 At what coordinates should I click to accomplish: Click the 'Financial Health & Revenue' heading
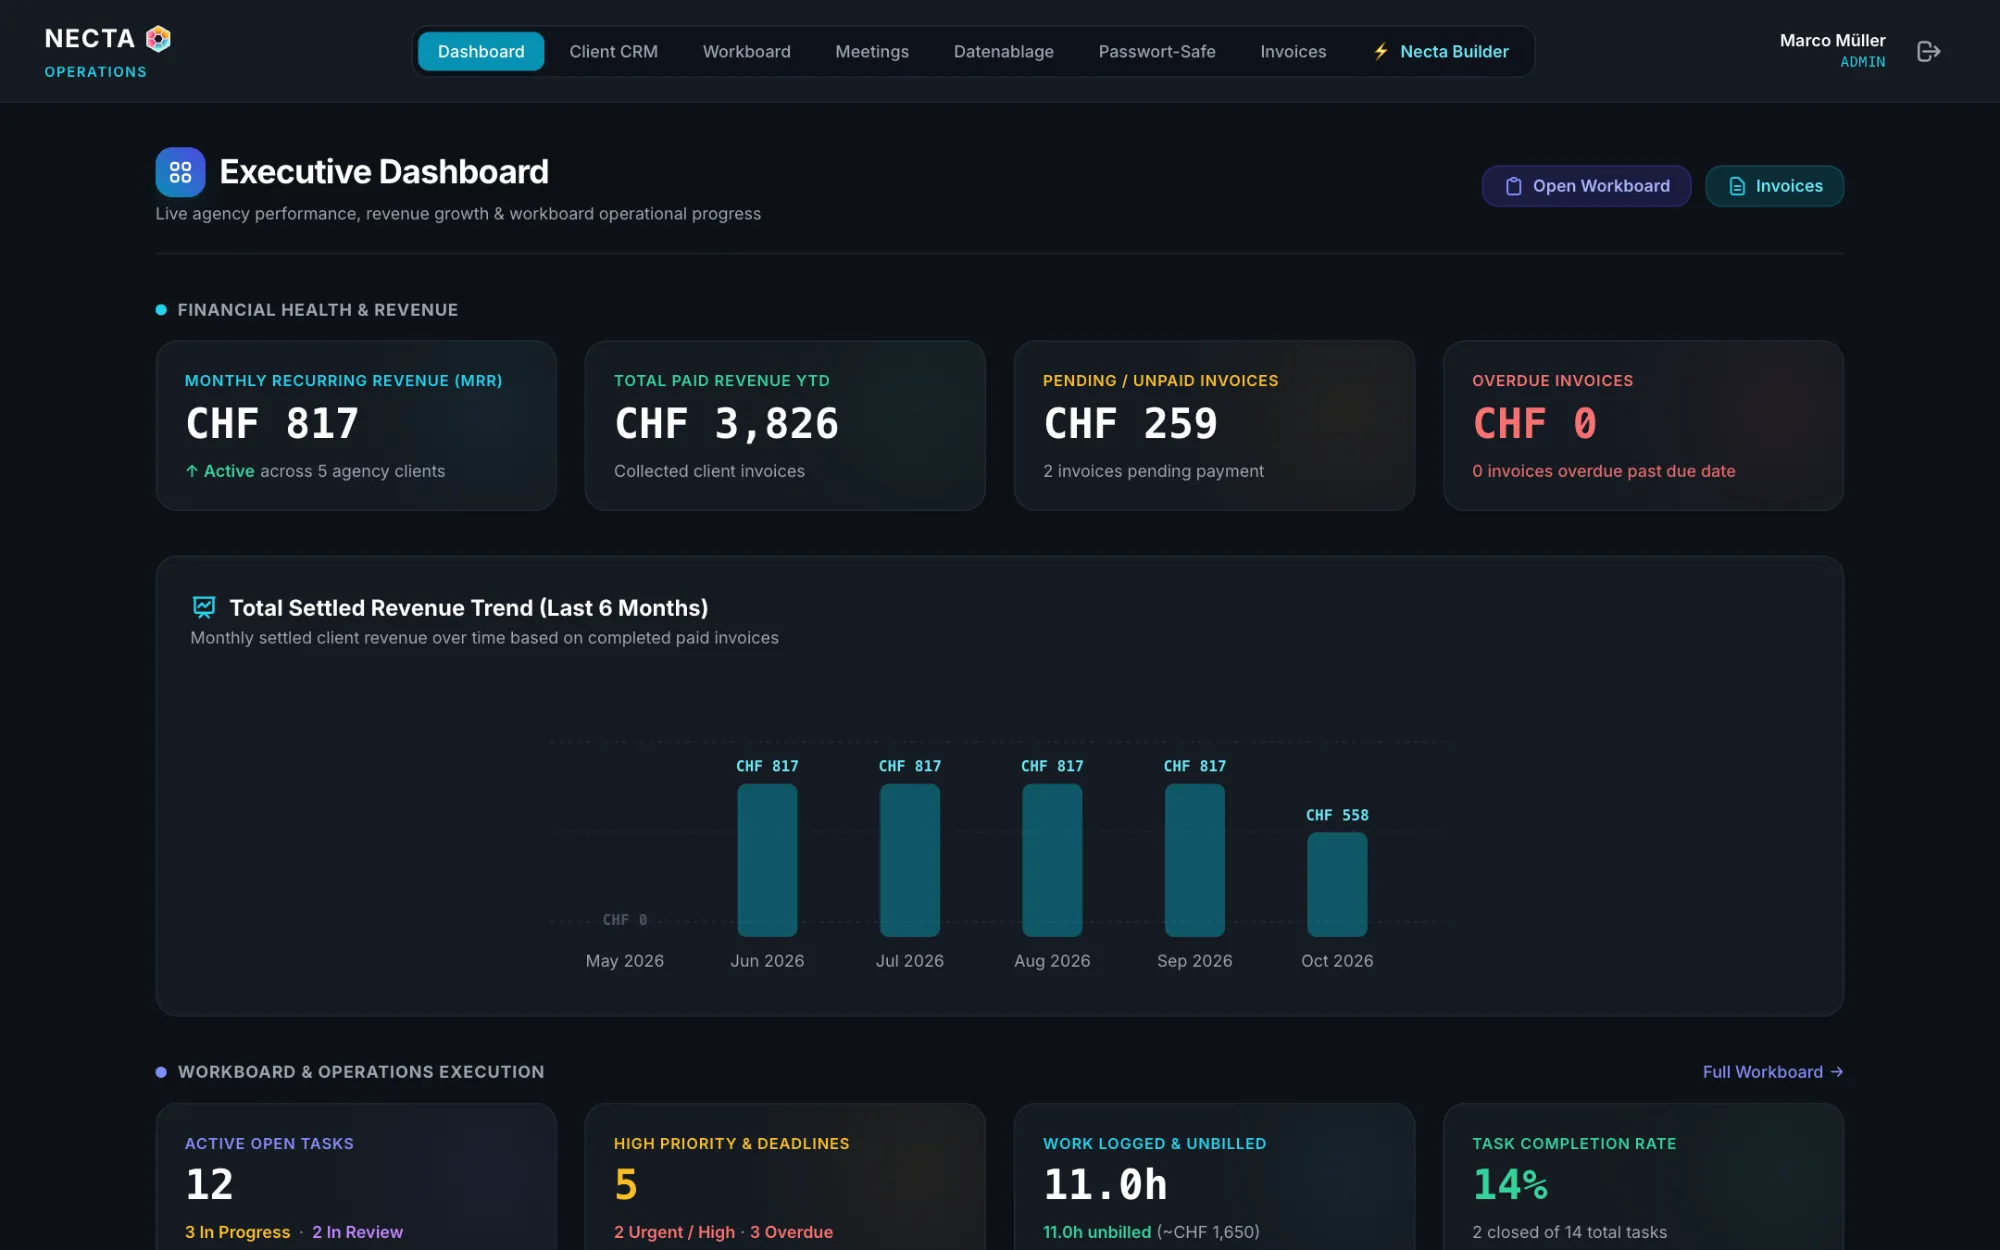pos(318,310)
